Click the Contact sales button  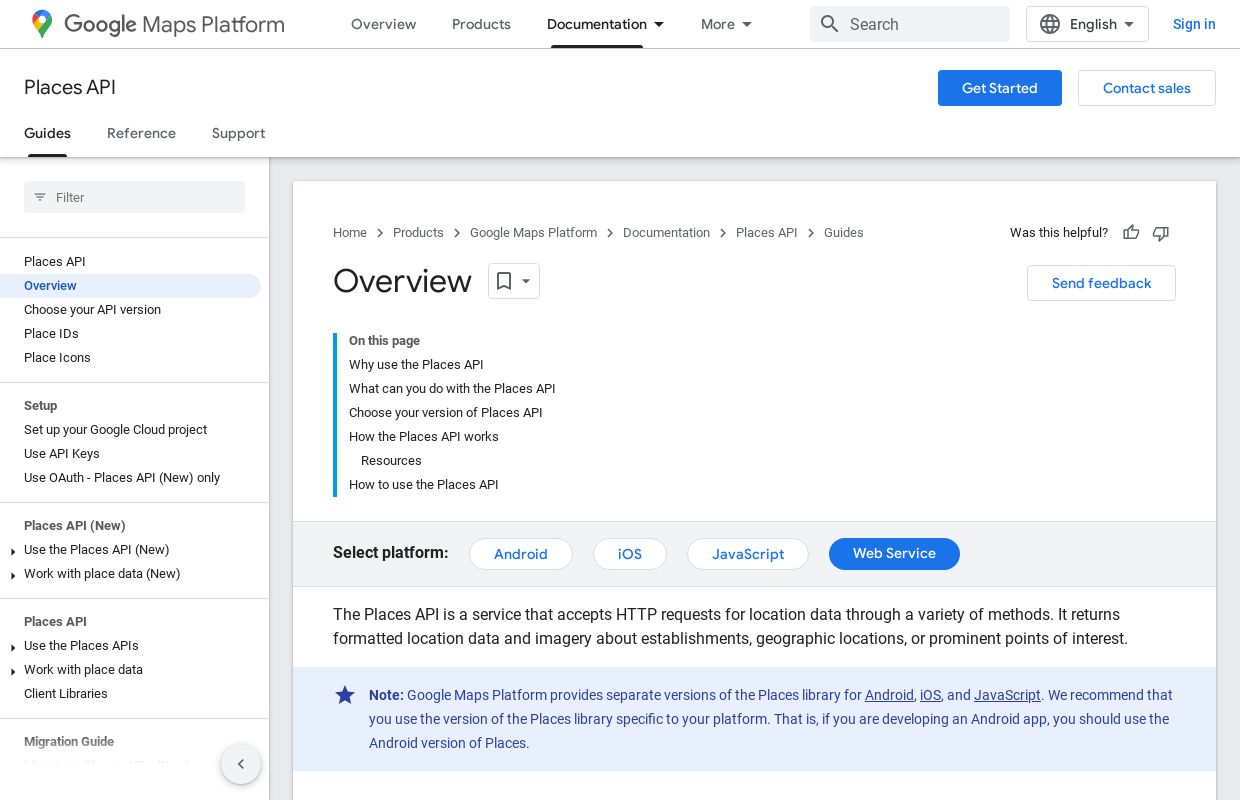click(x=1147, y=88)
